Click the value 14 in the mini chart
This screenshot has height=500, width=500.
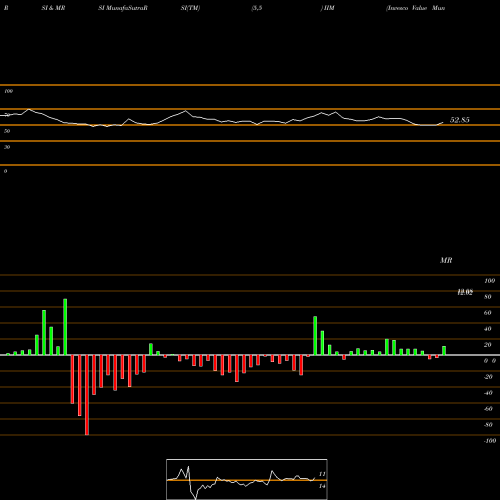[322, 486]
